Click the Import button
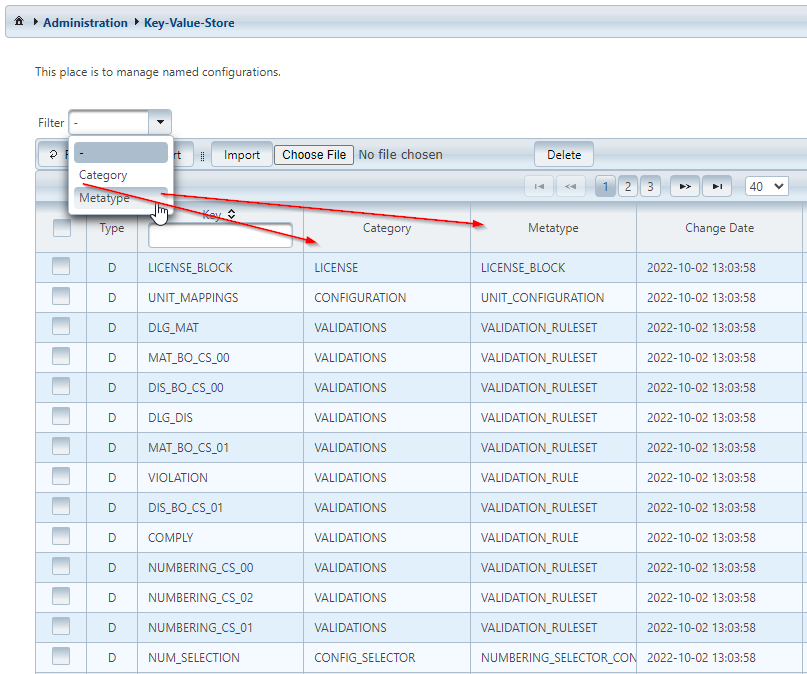This screenshot has width=807, height=674. 241,155
